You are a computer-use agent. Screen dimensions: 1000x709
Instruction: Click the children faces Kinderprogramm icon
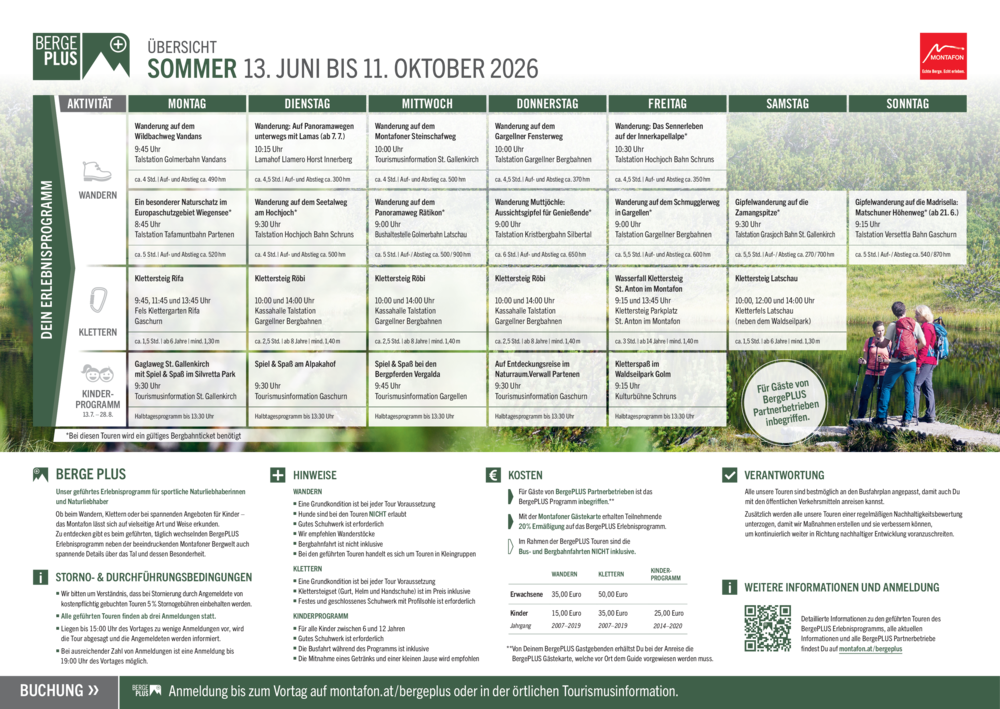[x=97, y=374]
